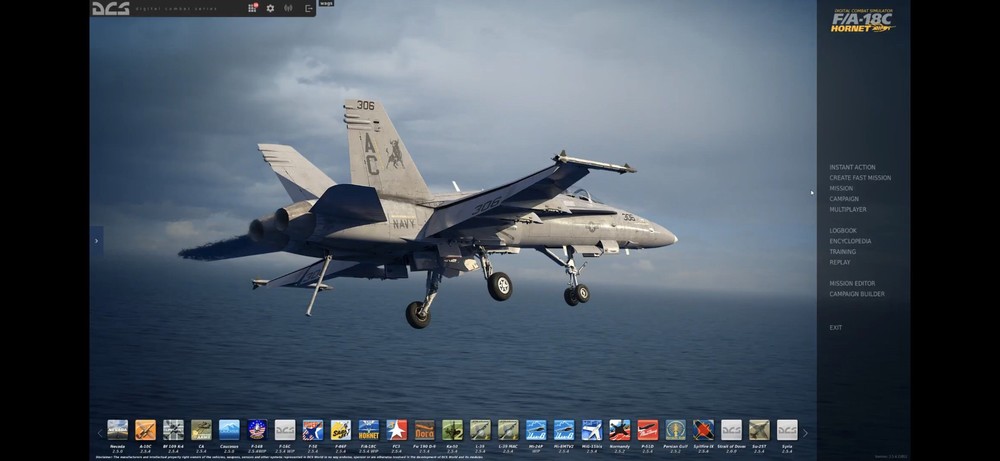The height and width of the screenshot is (461, 1000).
Task: Select the F/A-18C Hornet module icon
Action: (369, 430)
